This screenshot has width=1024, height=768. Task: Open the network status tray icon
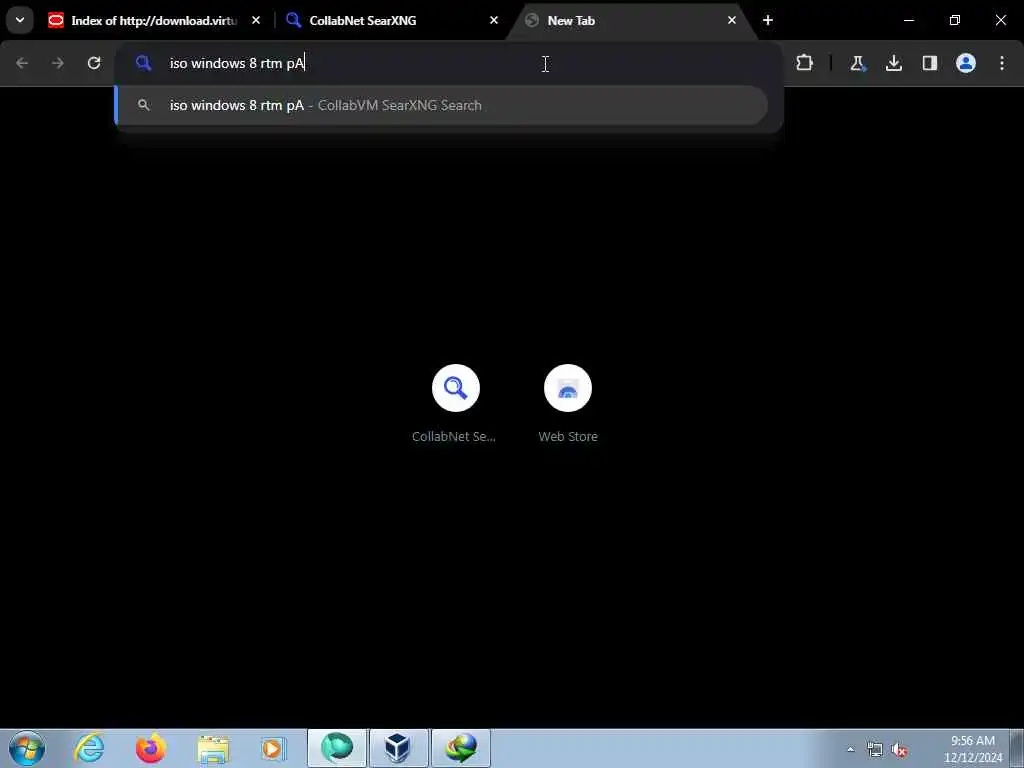pos(874,750)
